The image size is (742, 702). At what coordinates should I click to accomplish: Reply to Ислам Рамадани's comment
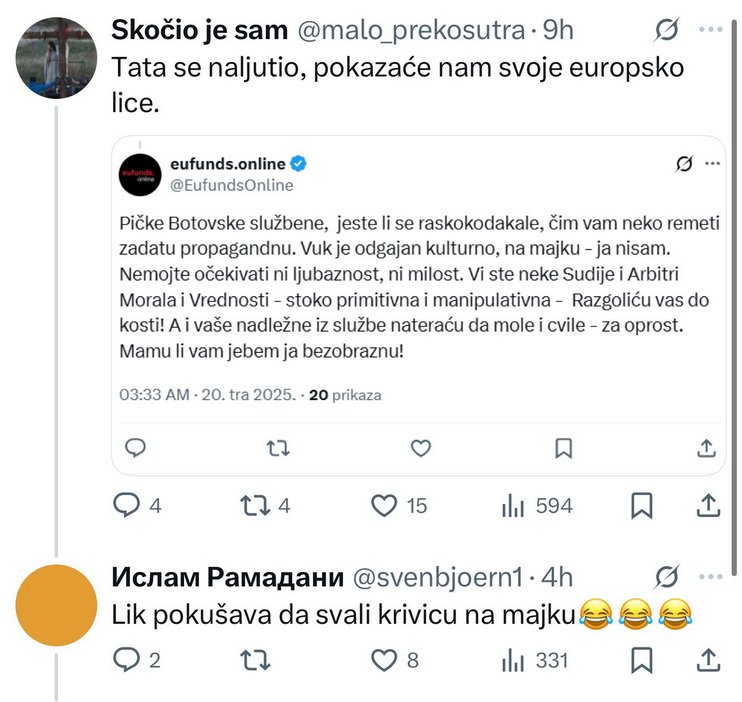pyautogui.click(x=126, y=659)
